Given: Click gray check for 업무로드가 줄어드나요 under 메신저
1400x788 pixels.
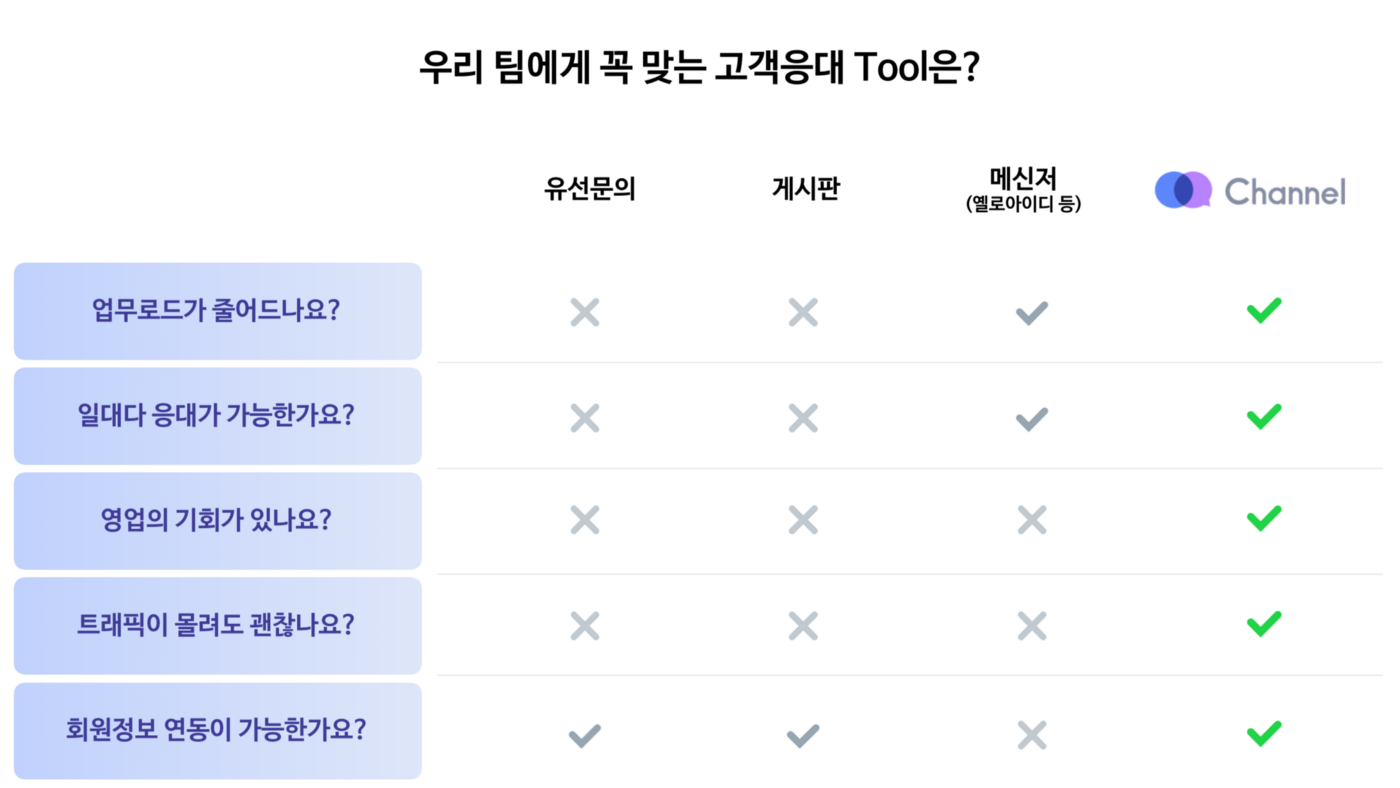Looking at the screenshot, I should (x=1031, y=313).
